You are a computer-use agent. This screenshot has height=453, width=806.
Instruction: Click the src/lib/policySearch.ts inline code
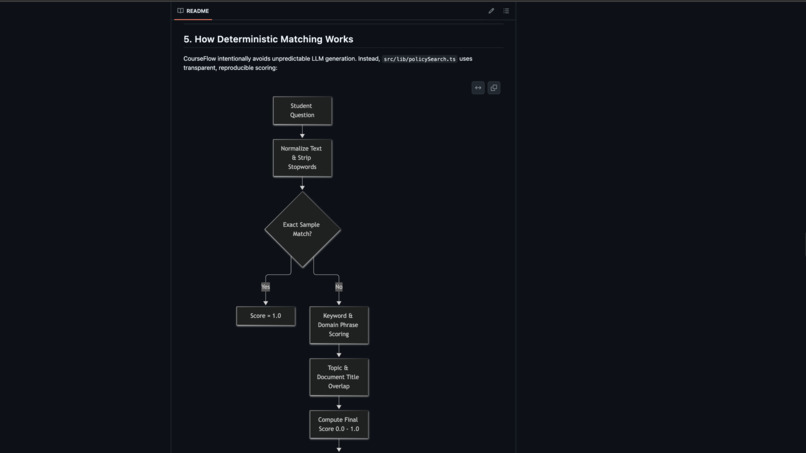click(x=419, y=59)
